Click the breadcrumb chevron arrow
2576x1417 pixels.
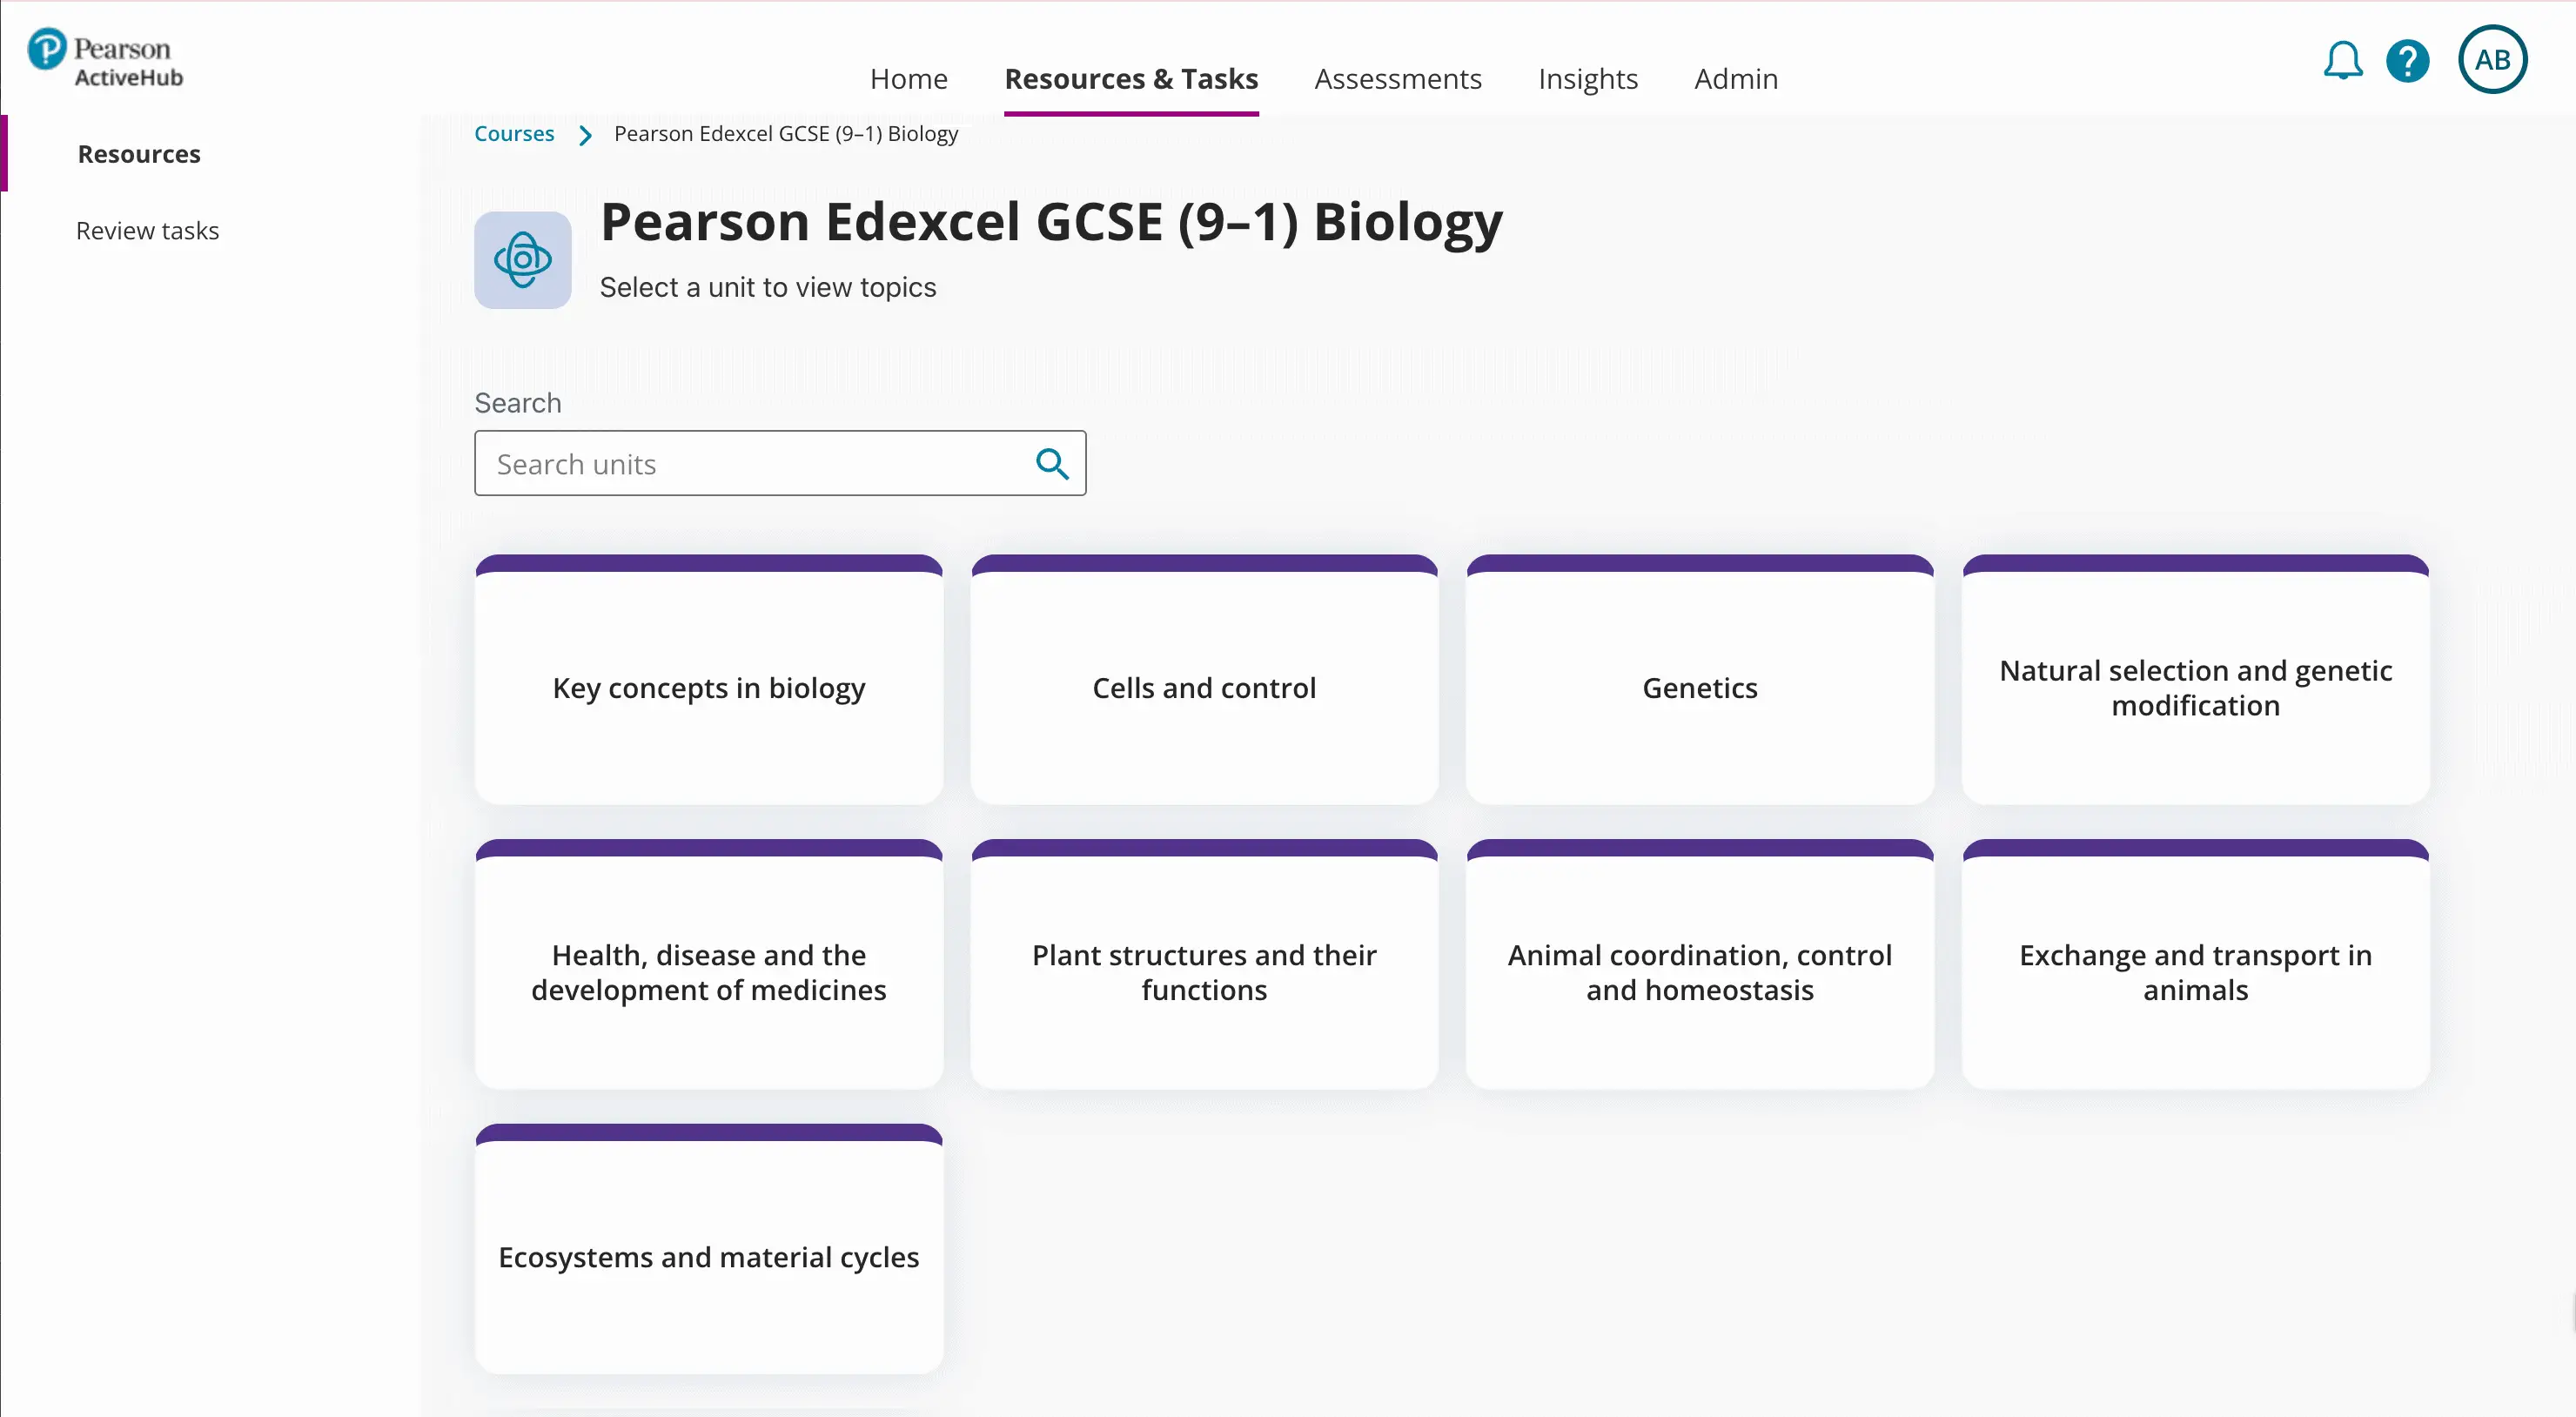(585, 135)
